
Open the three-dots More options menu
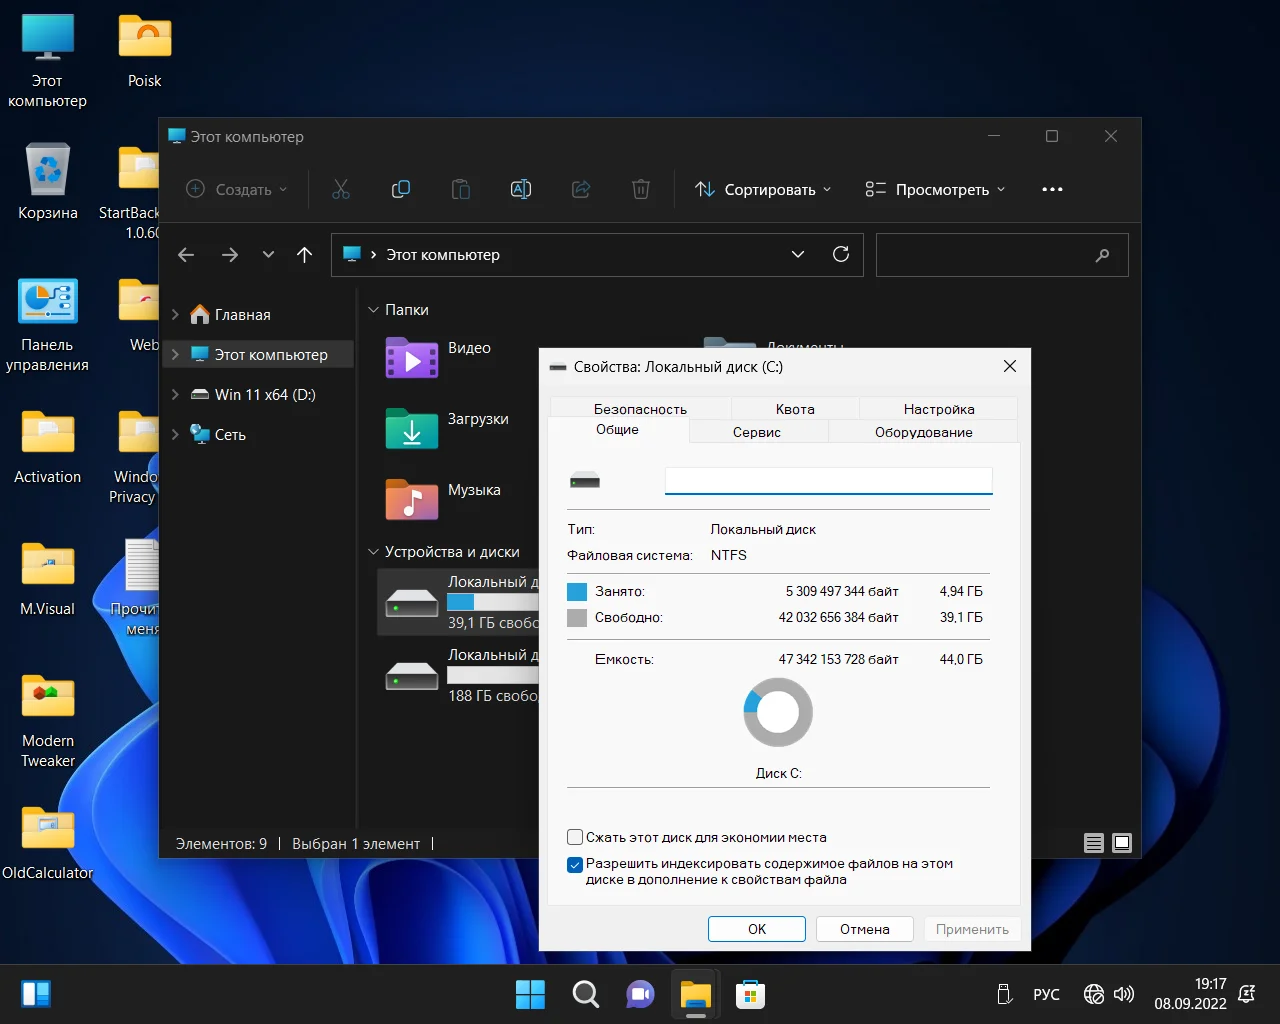coord(1052,189)
